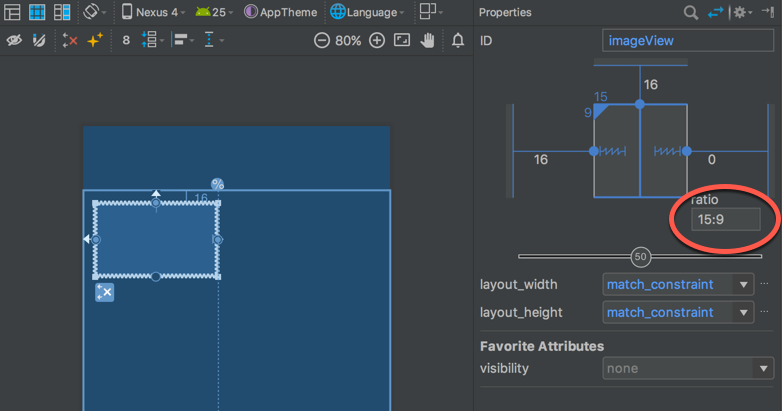The image size is (782, 411).
Task: Open the warnings bell icon
Action: (458, 40)
